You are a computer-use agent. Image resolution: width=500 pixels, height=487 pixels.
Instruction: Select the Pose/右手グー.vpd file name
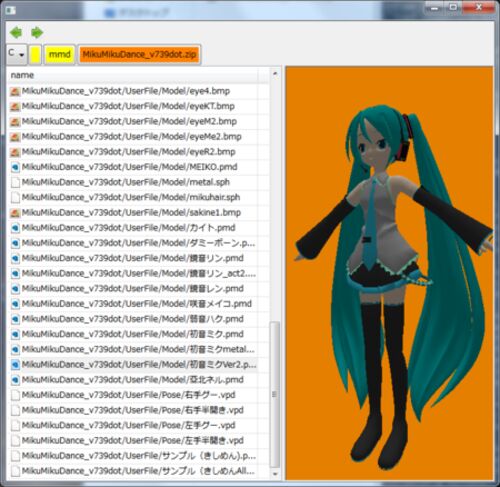pos(129,395)
